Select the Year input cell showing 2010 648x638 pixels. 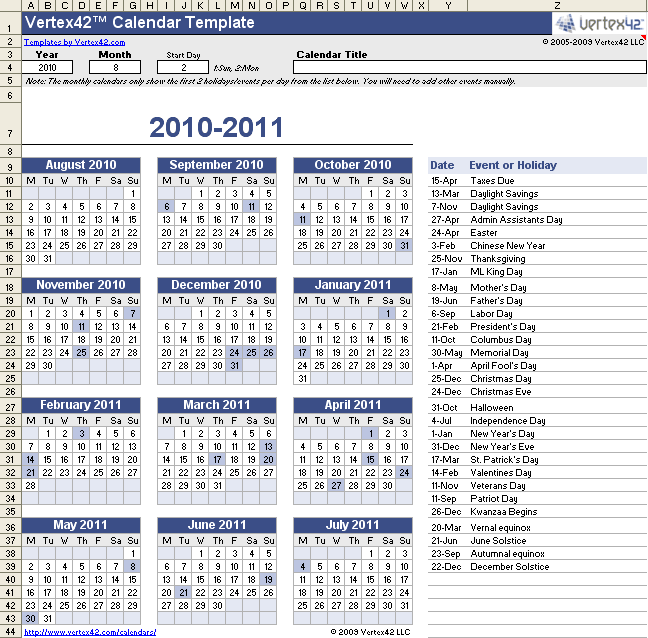tap(47, 67)
